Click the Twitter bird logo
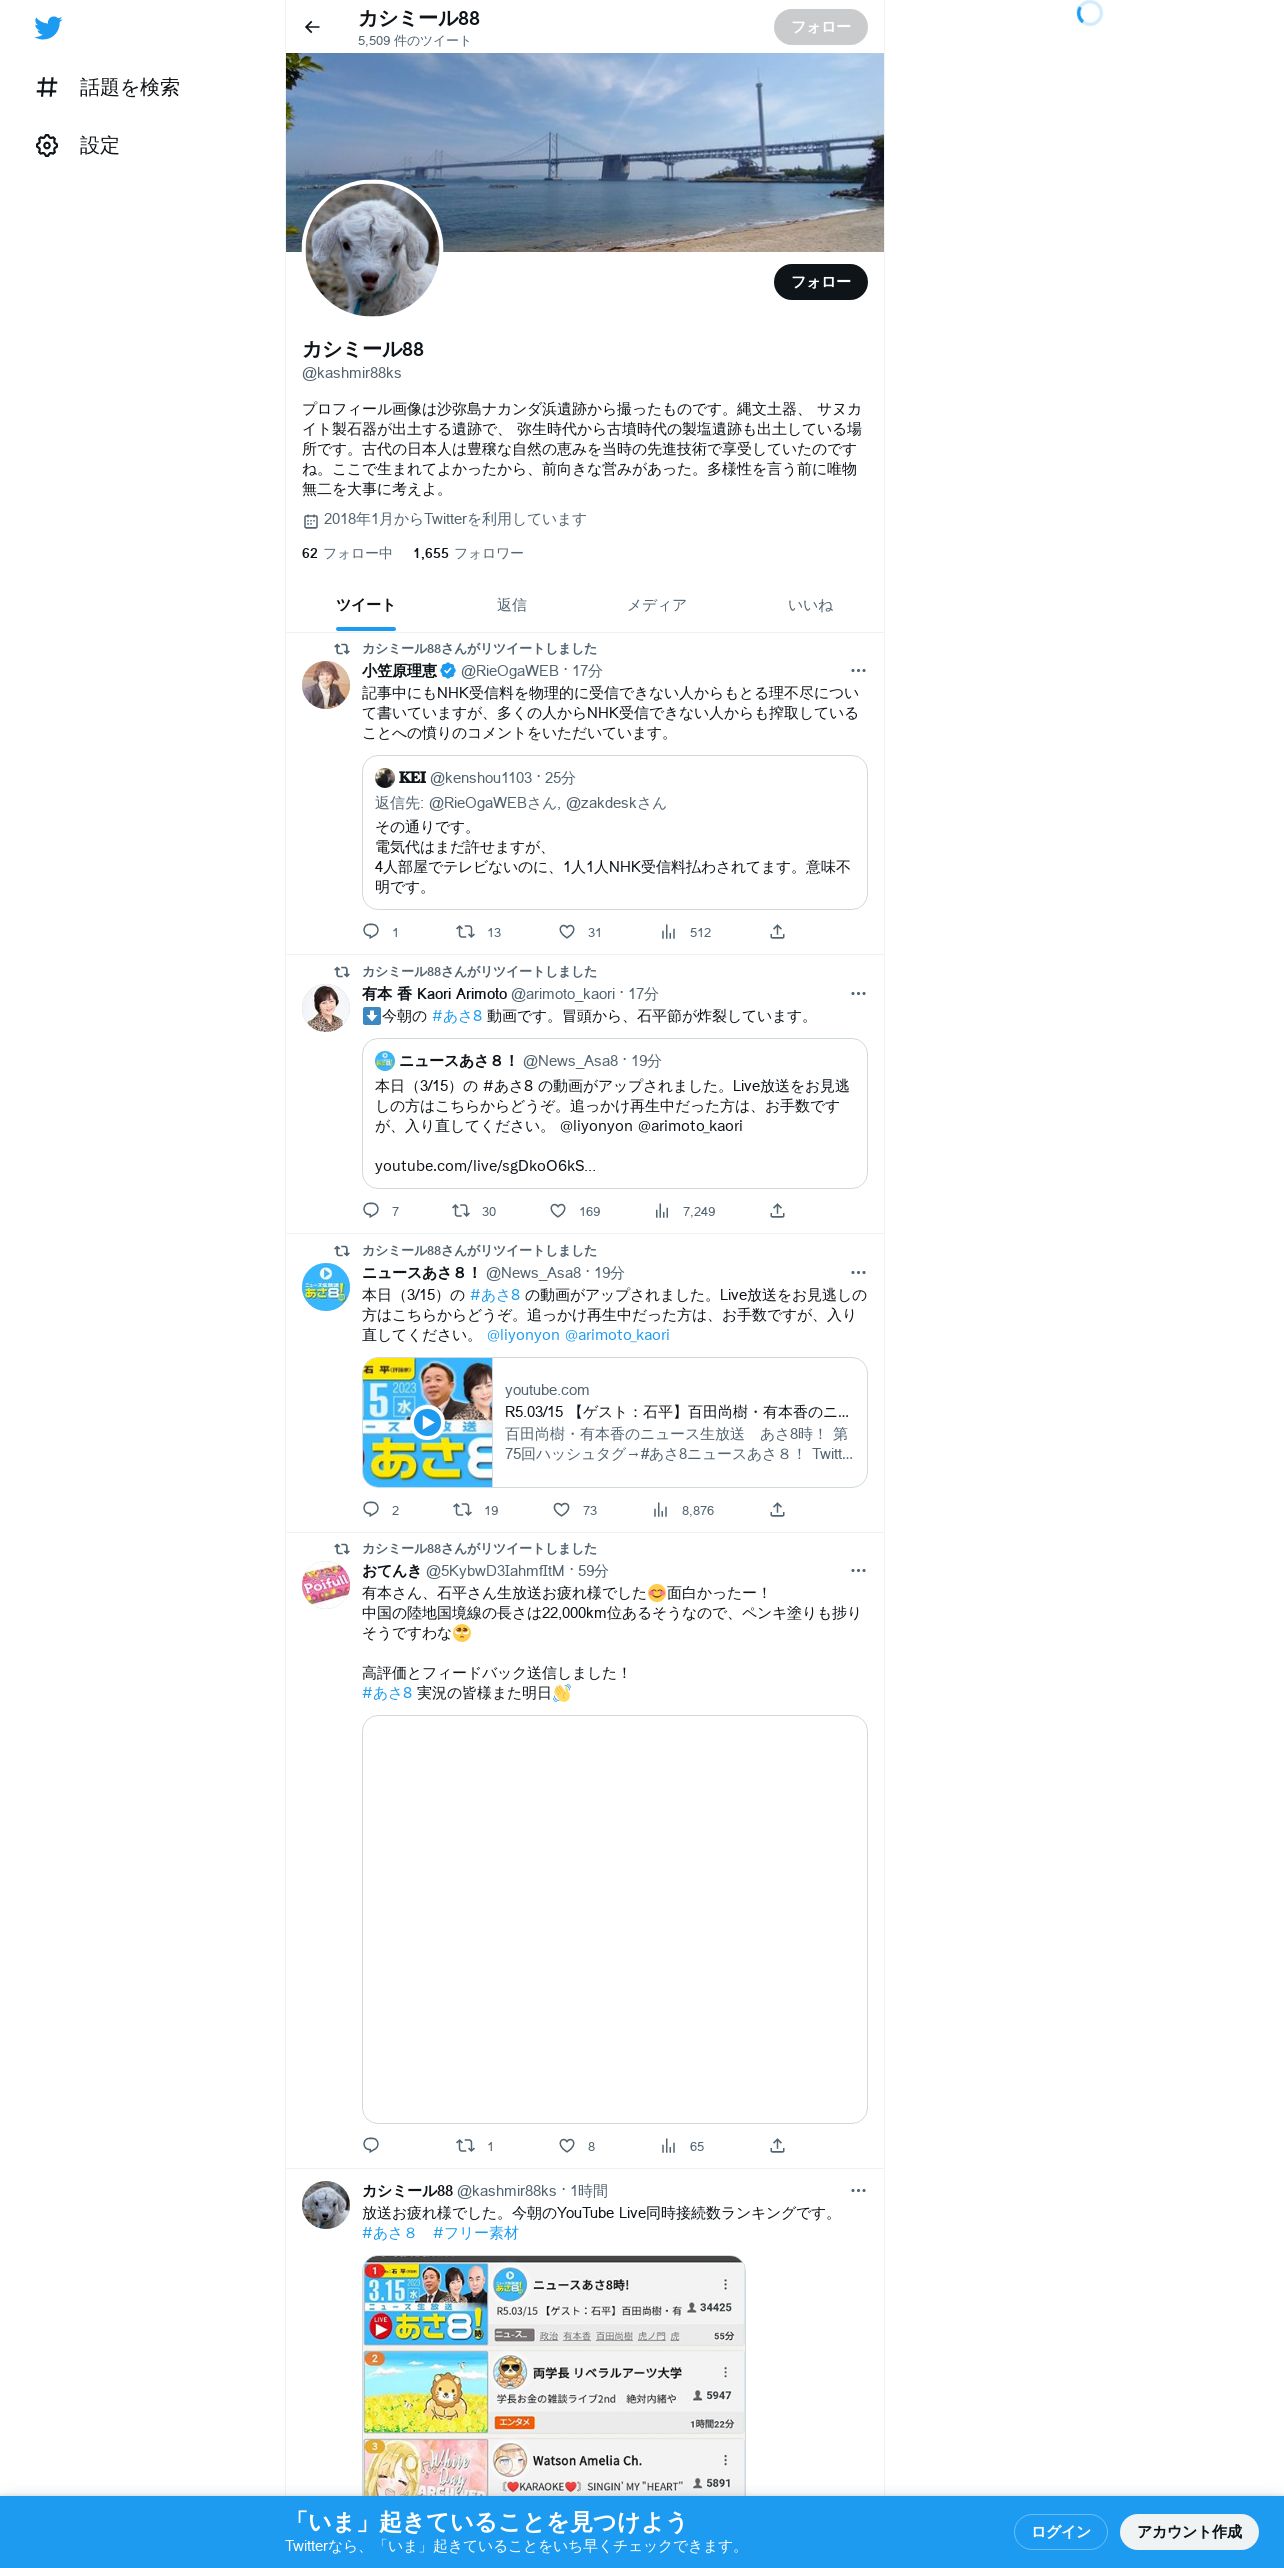Screen dimensions: 1284x2568 [x=48, y=28]
